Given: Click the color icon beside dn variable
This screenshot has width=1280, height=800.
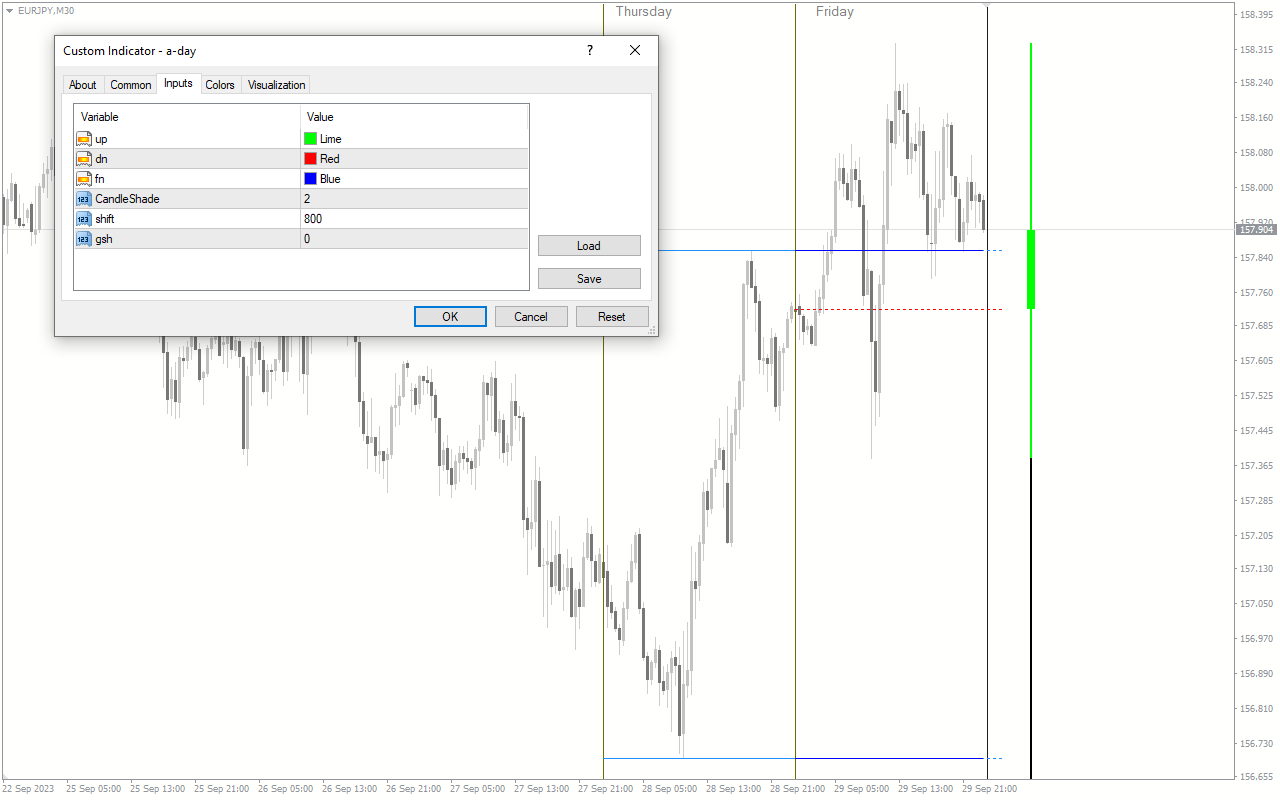Looking at the screenshot, I should pos(84,159).
